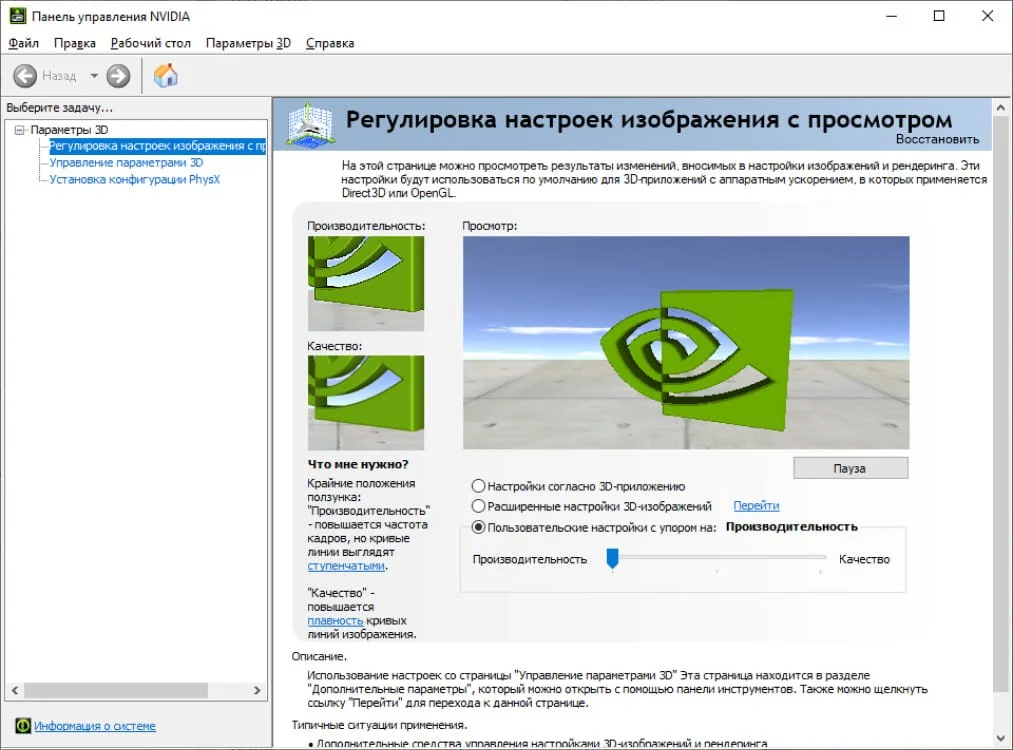Click the main pane scroll-up arrow
This screenshot has height=750, width=1013.
1000,108
